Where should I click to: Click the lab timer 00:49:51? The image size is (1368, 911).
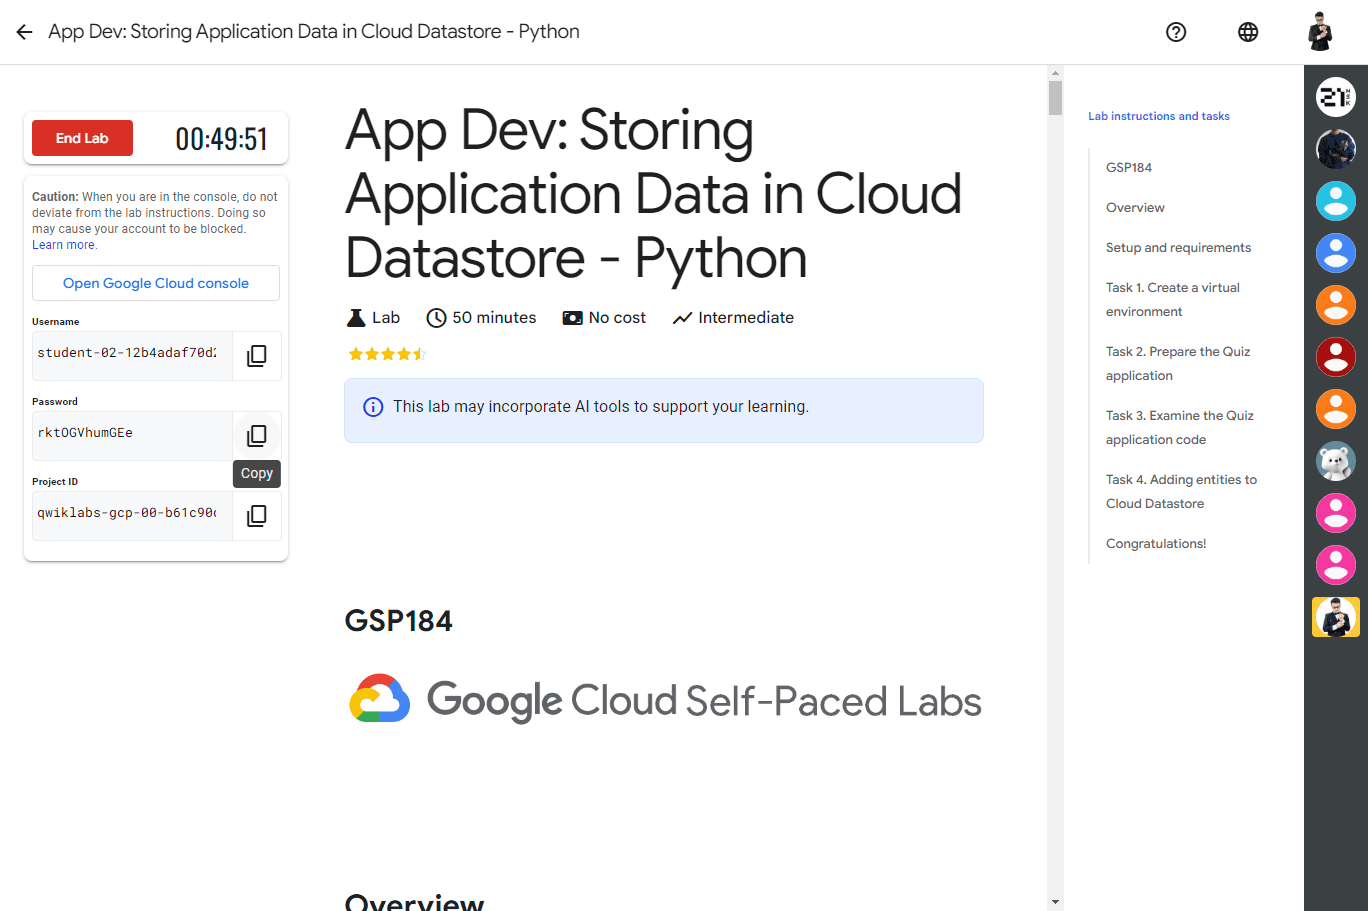[222, 139]
